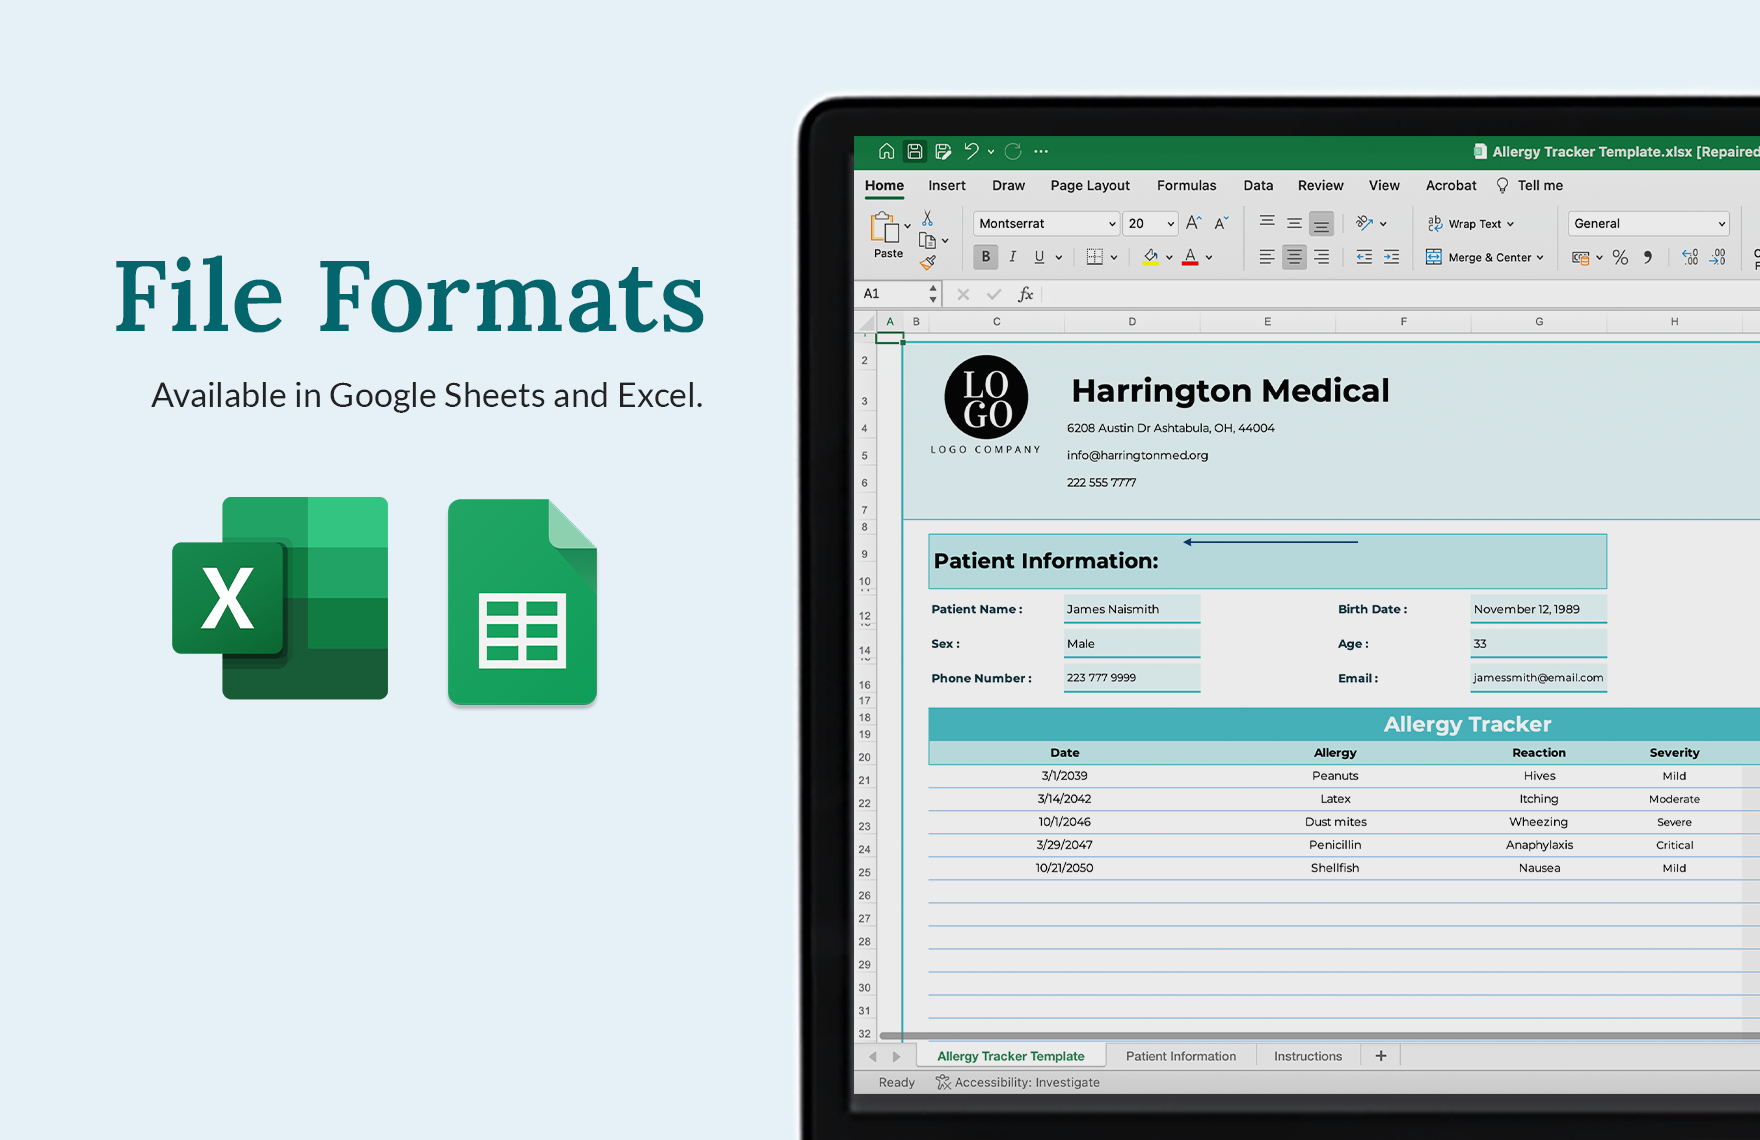Image resolution: width=1760 pixels, height=1140 pixels.
Task: Open the more options ellipsis
Action: tap(1041, 151)
